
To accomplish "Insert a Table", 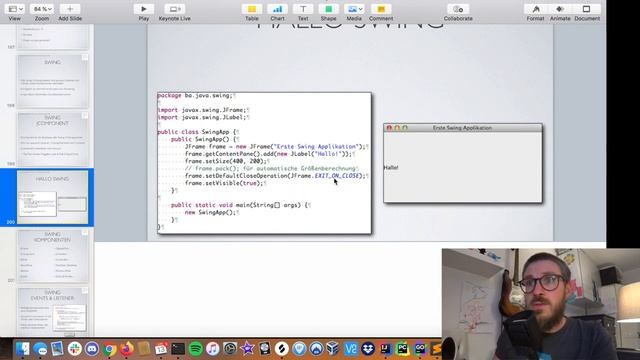I will pos(252,9).
